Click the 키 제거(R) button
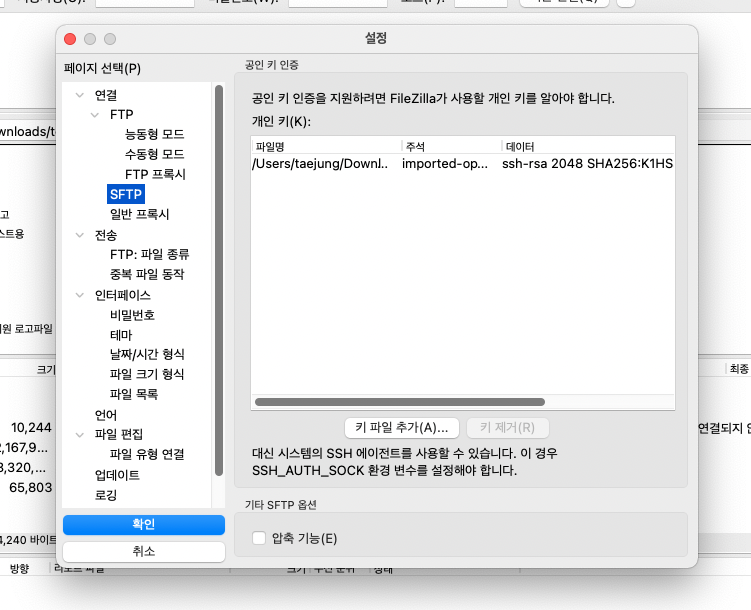Viewport: 751px width, 610px height. point(508,428)
